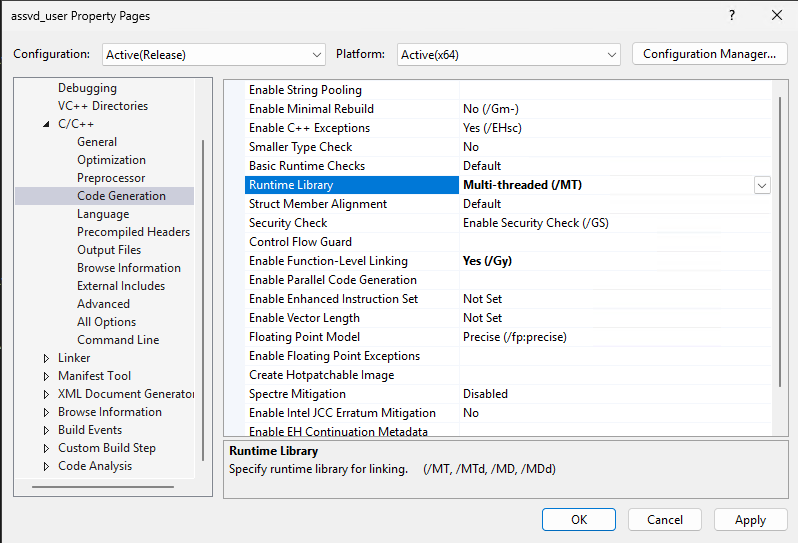Viewport: 798px width, 543px height.
Task: Expand the Linker node
Action: (46, 358)
